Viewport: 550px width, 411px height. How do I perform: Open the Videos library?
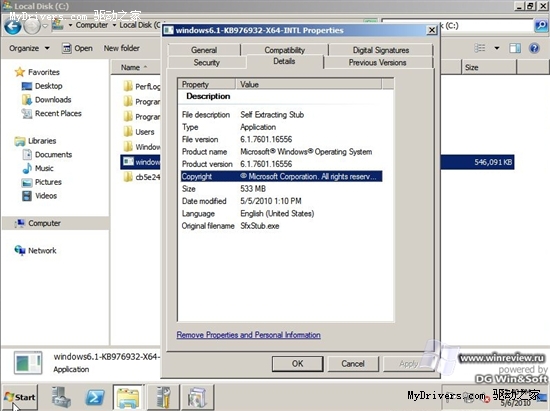coord(39,196)
